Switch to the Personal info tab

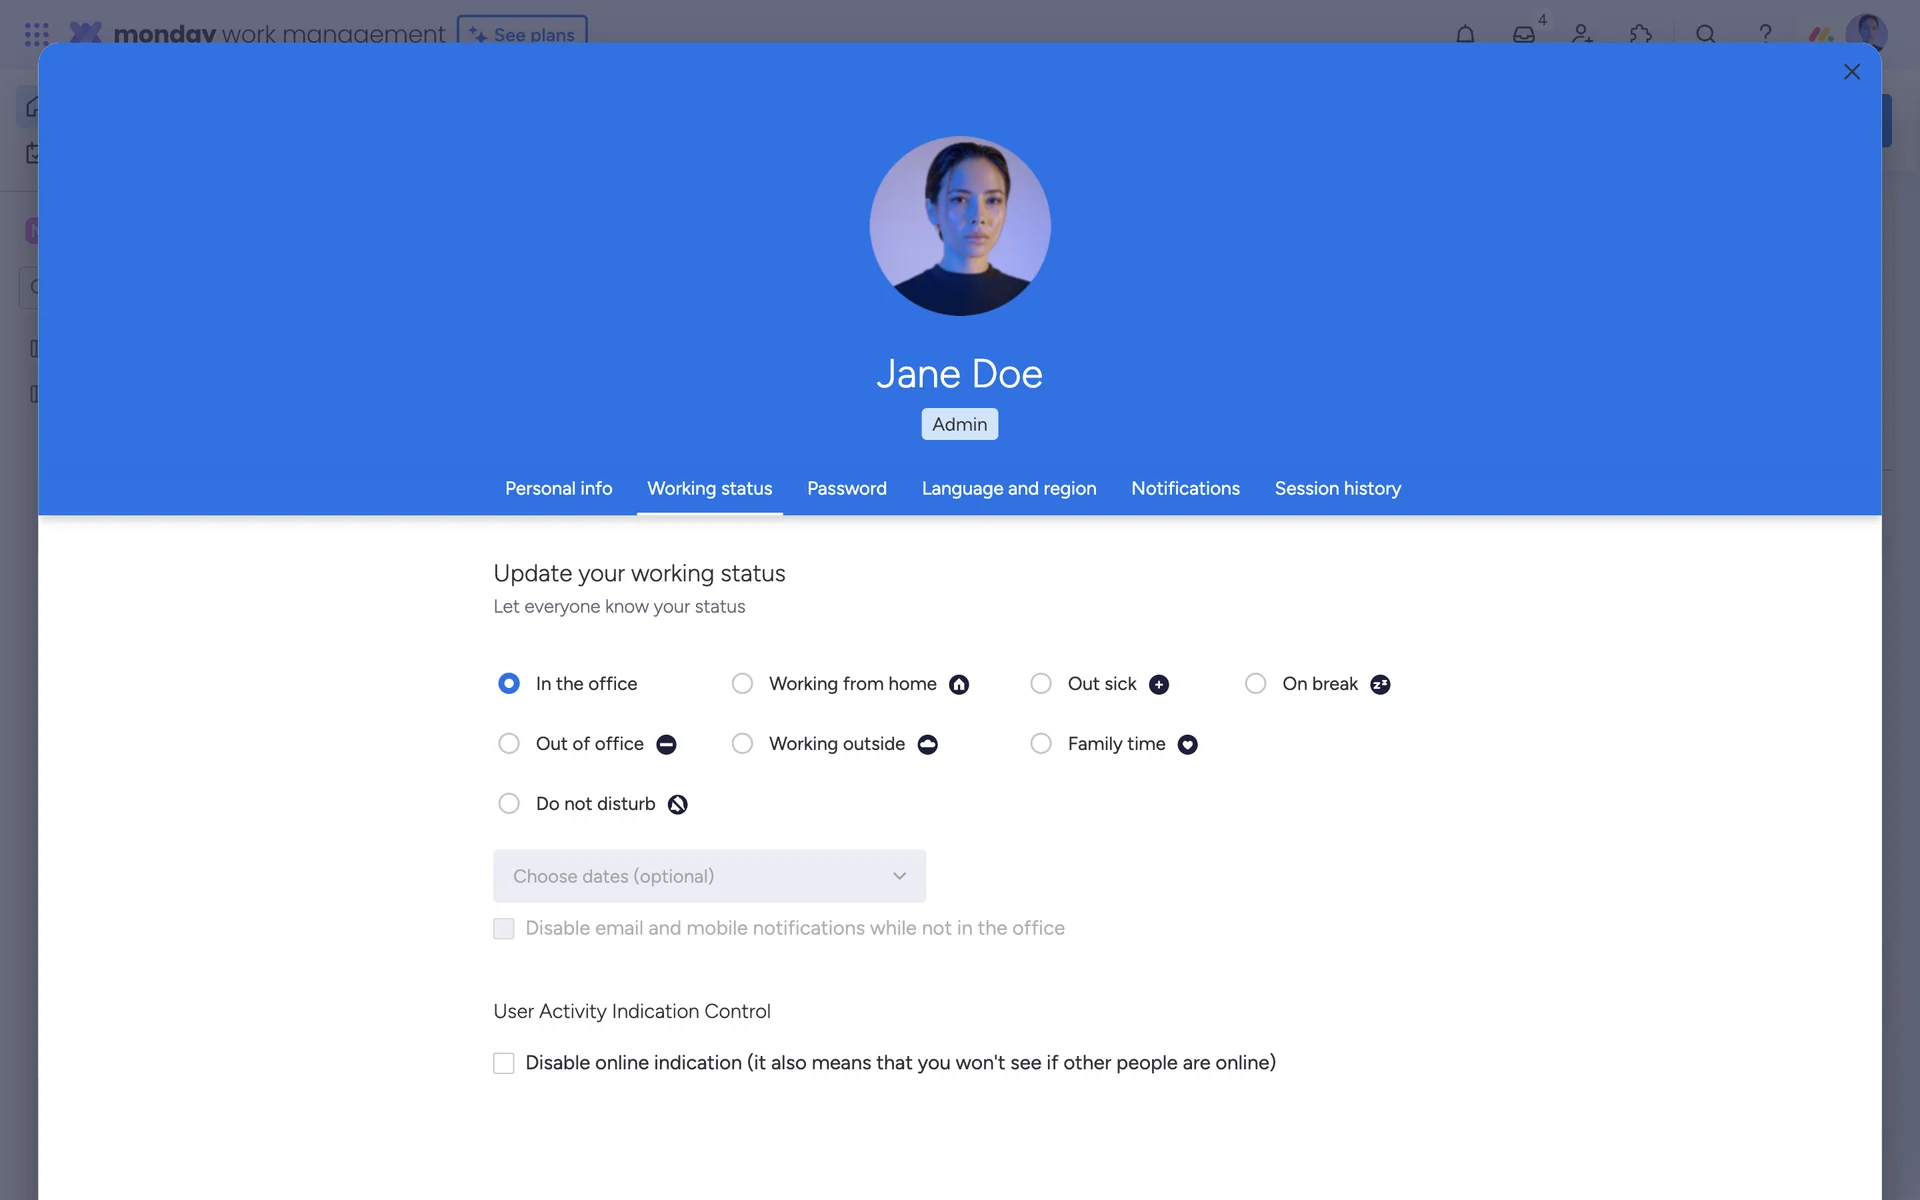point(558,488)
